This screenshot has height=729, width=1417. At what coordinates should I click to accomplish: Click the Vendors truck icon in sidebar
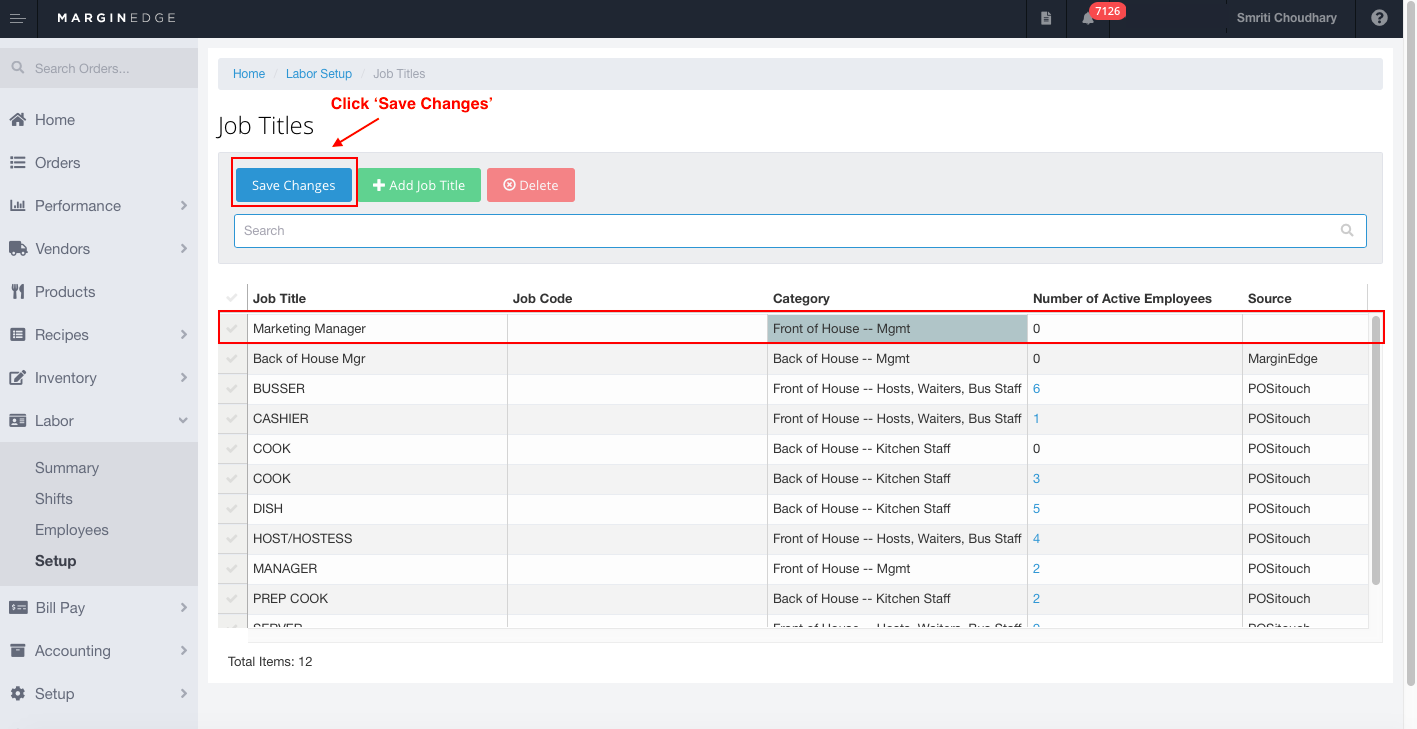(x=17, y=249)
